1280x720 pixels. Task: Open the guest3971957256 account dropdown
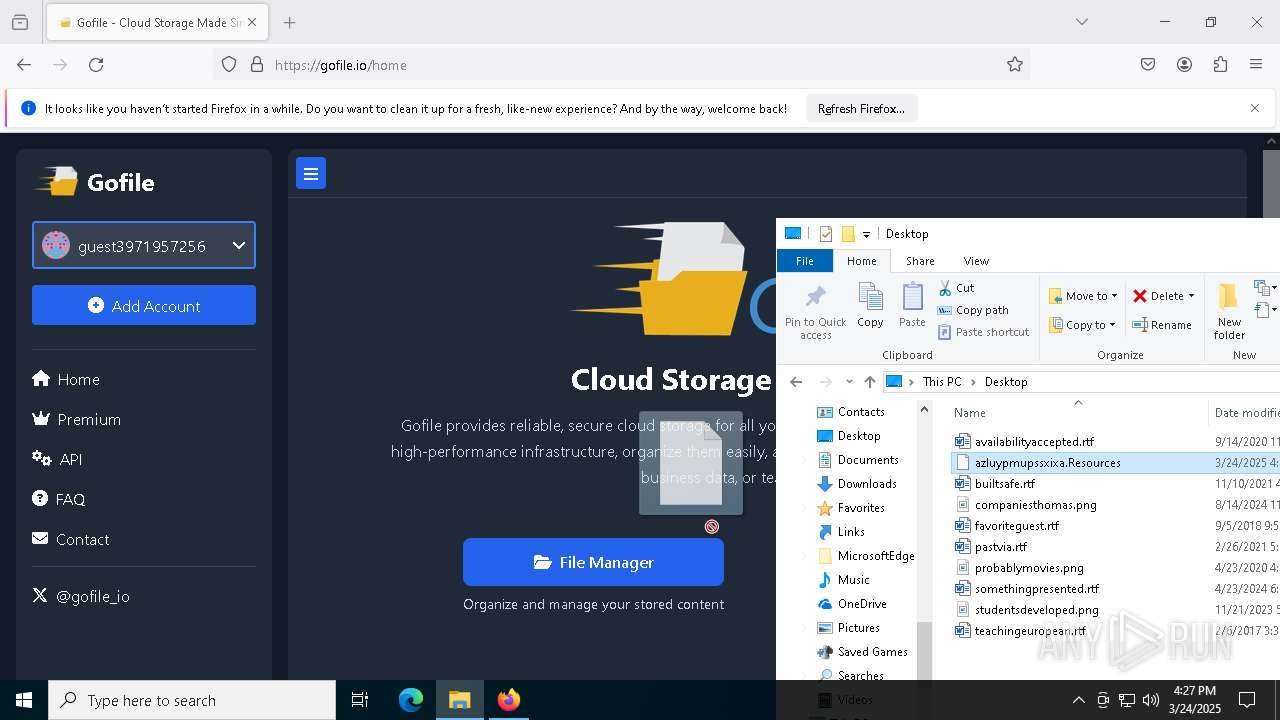pyautogui.click(x=144, y=245)
